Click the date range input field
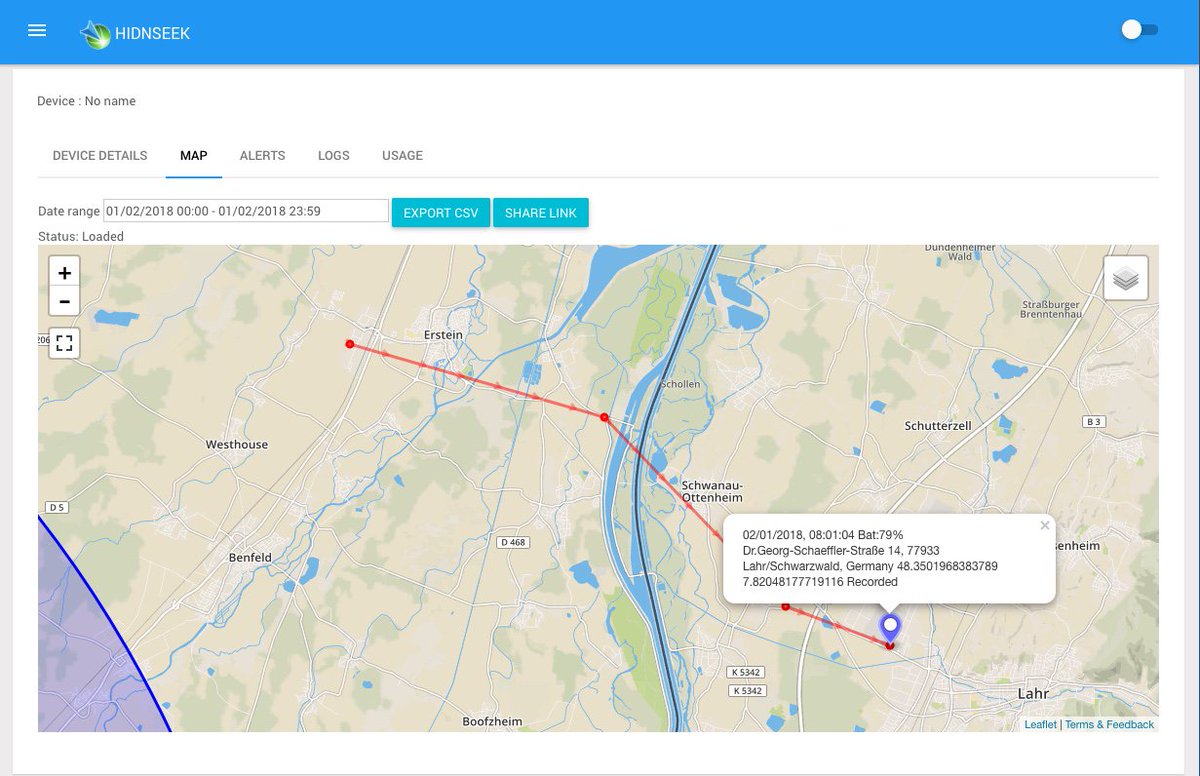Image resolution: width=1200 pixels, height=776 pixels. [x=246, y=211]
